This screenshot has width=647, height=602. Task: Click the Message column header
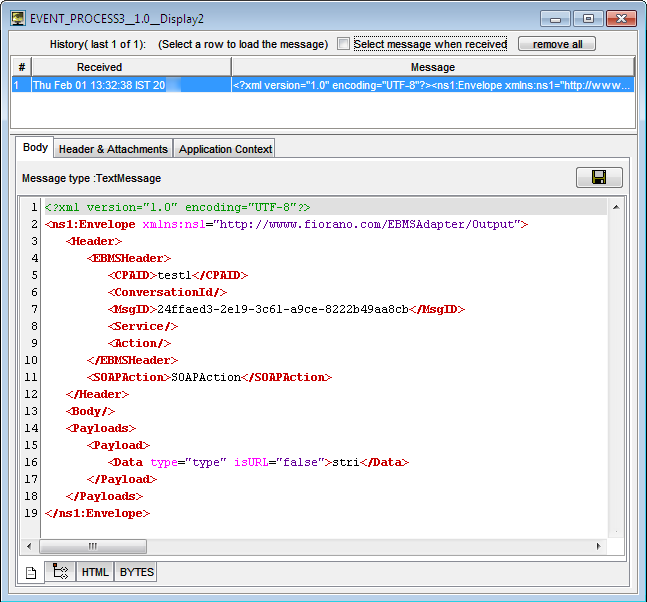click(x=433, y=67)
